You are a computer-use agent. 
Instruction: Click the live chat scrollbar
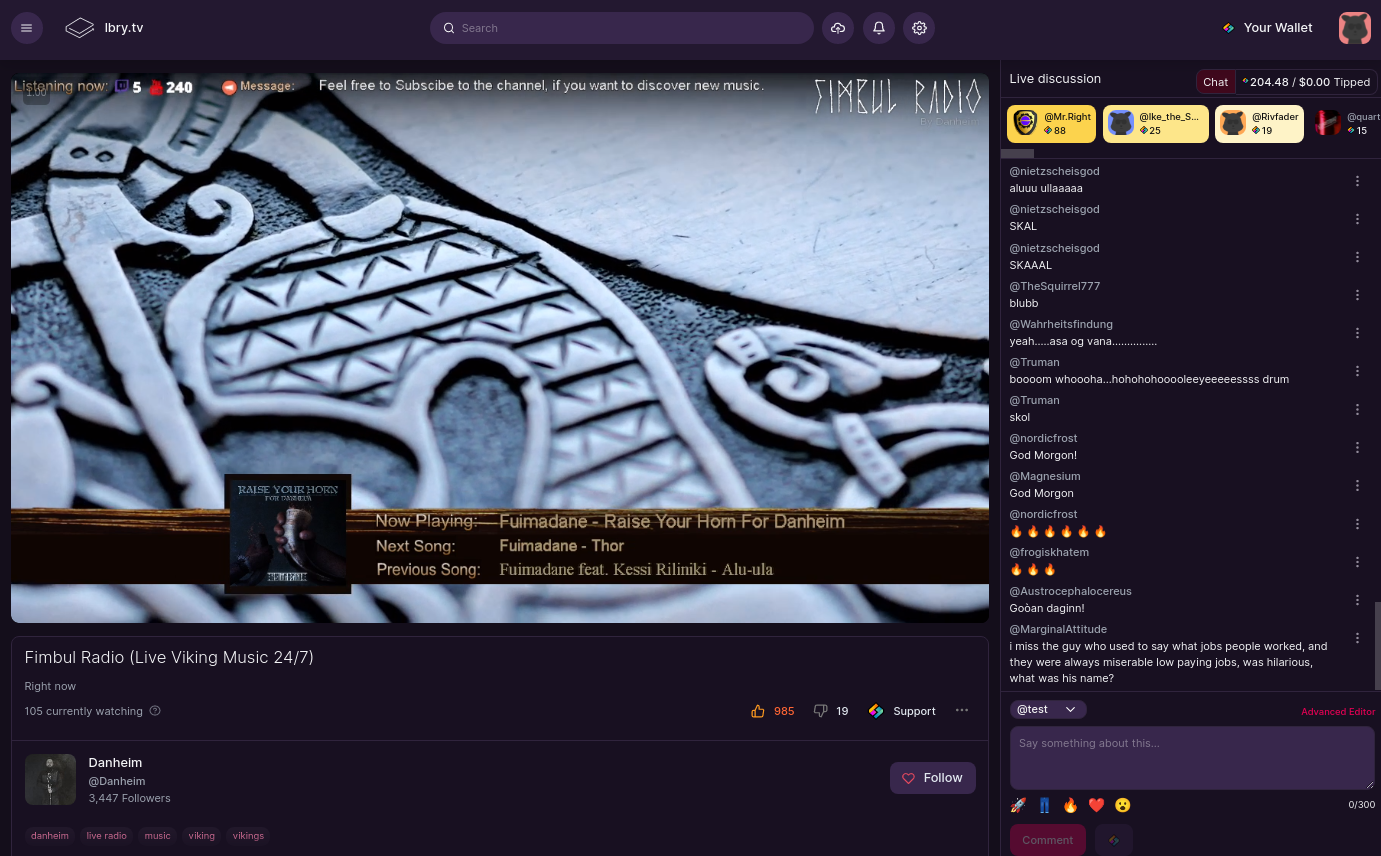click(1377, 645)
